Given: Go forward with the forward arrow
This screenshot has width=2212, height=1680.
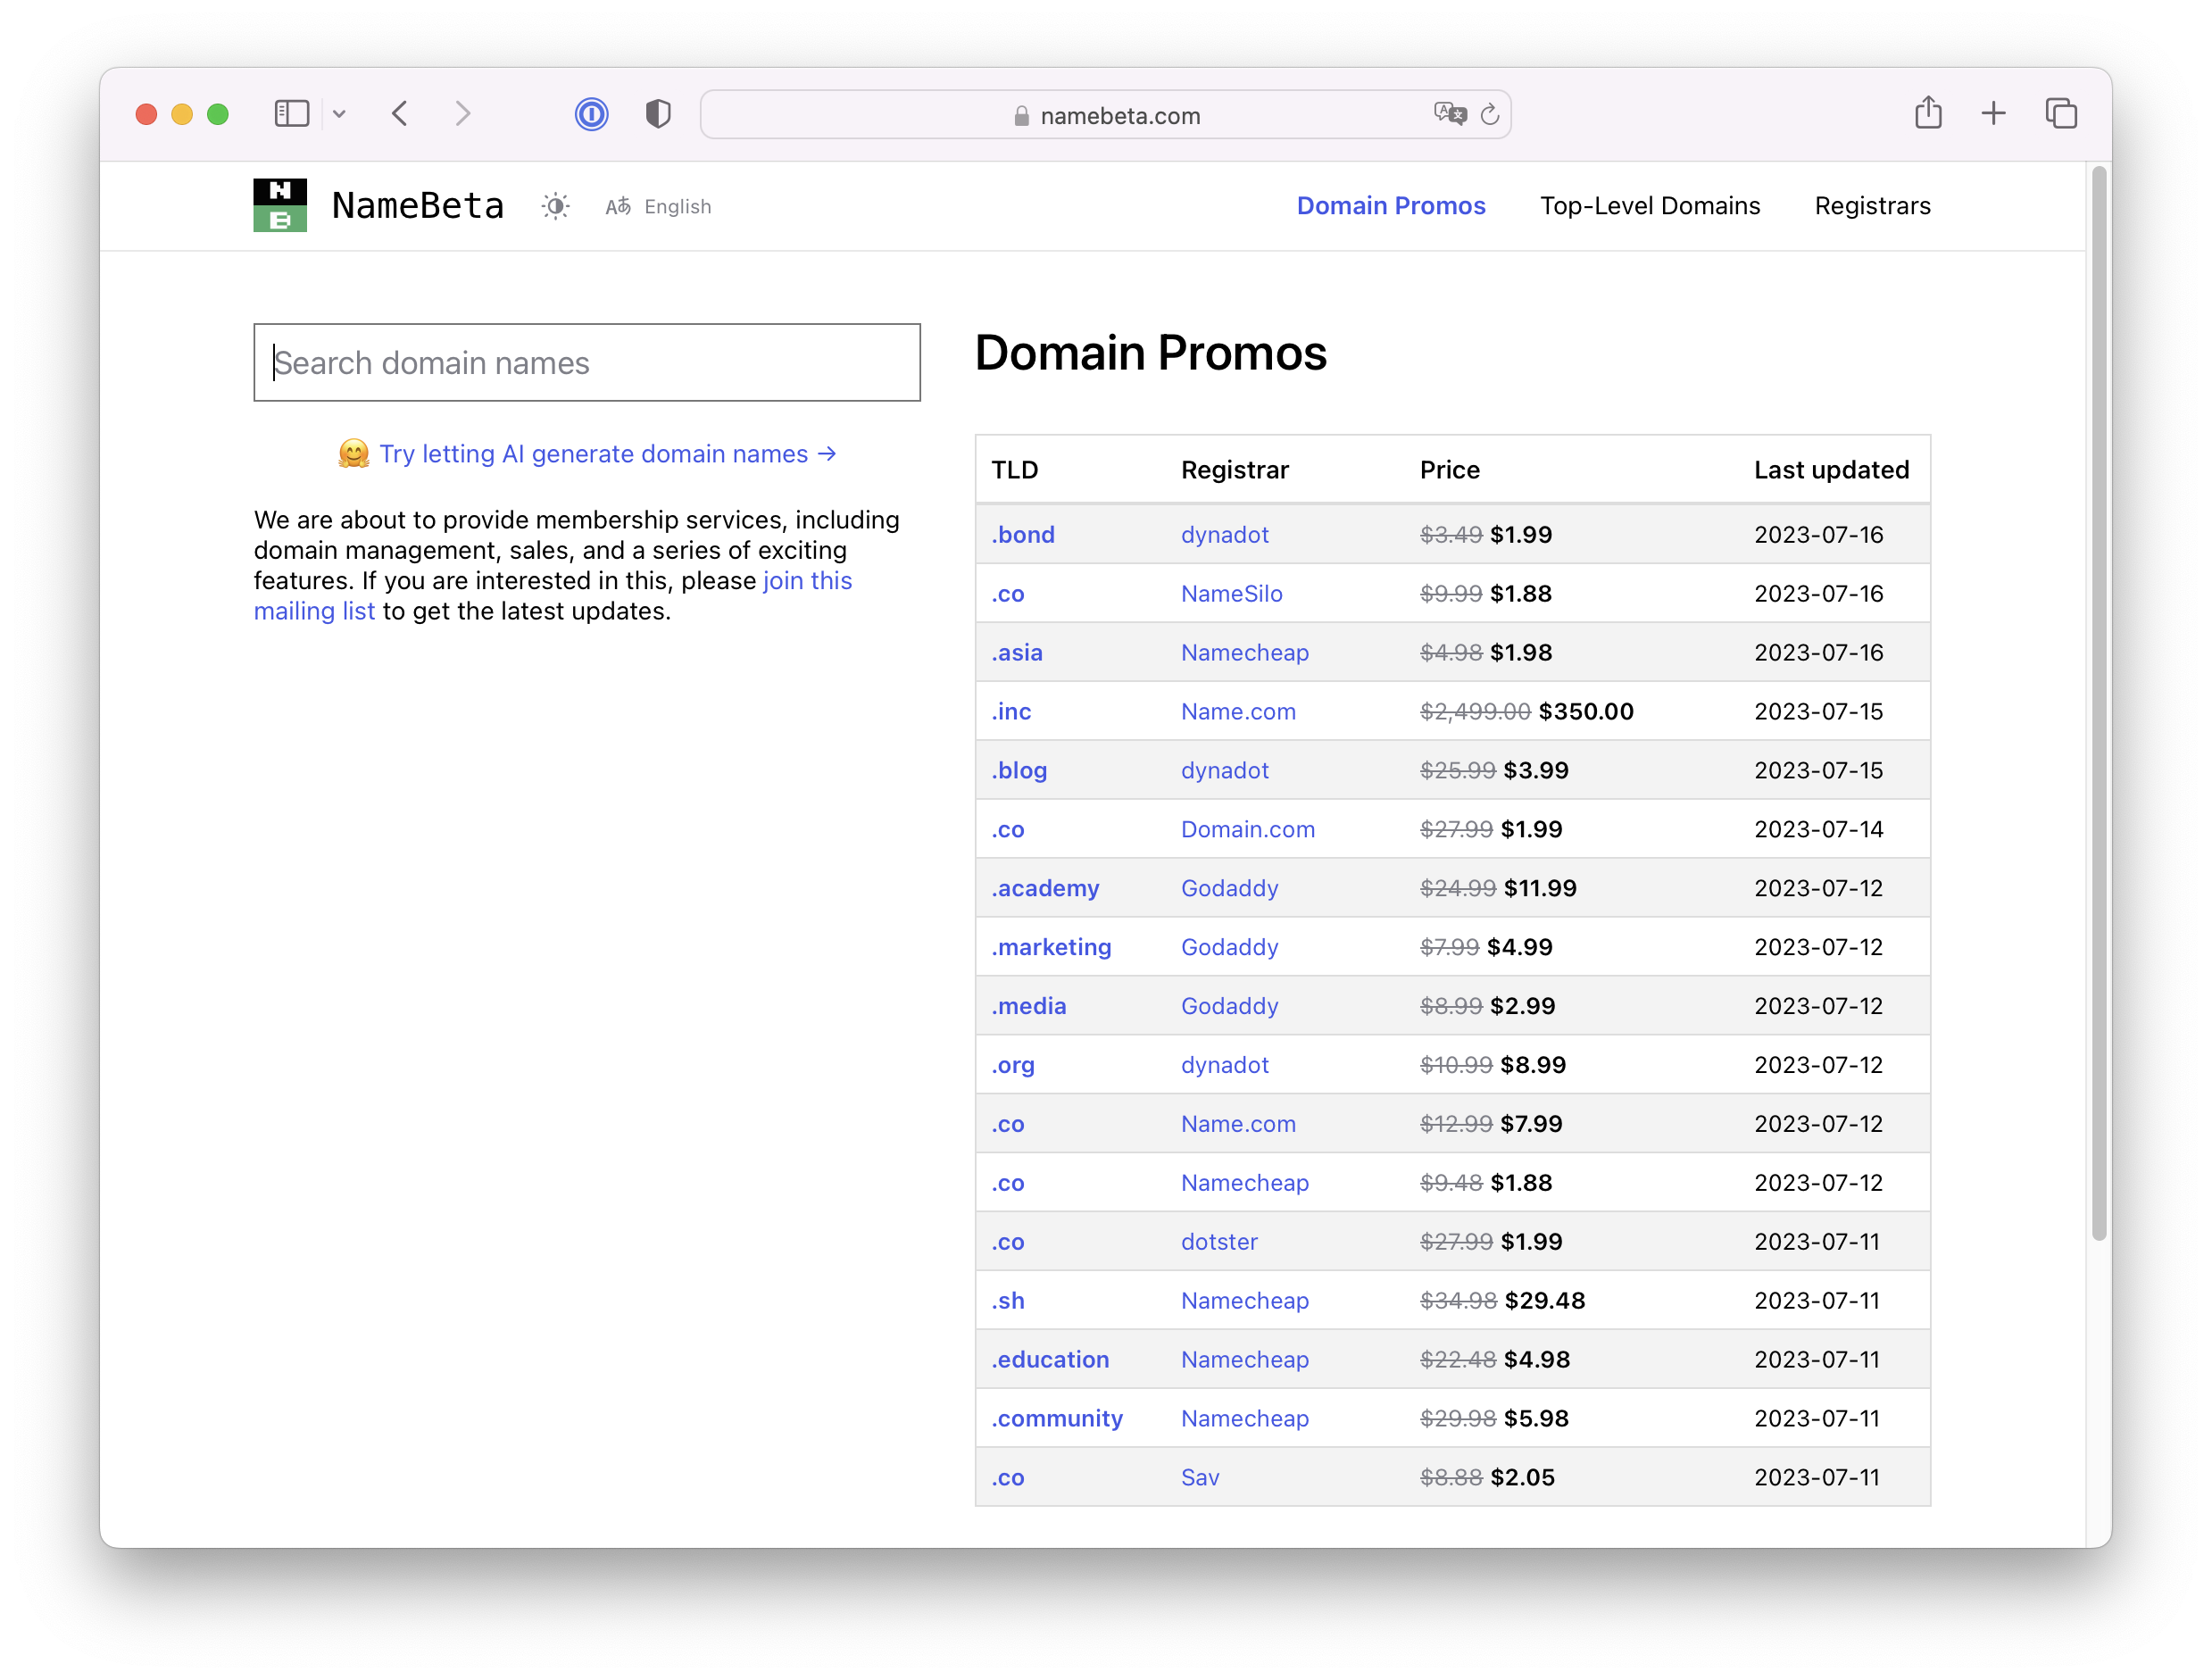Looking at the screenshot, I should pos(462,114).
